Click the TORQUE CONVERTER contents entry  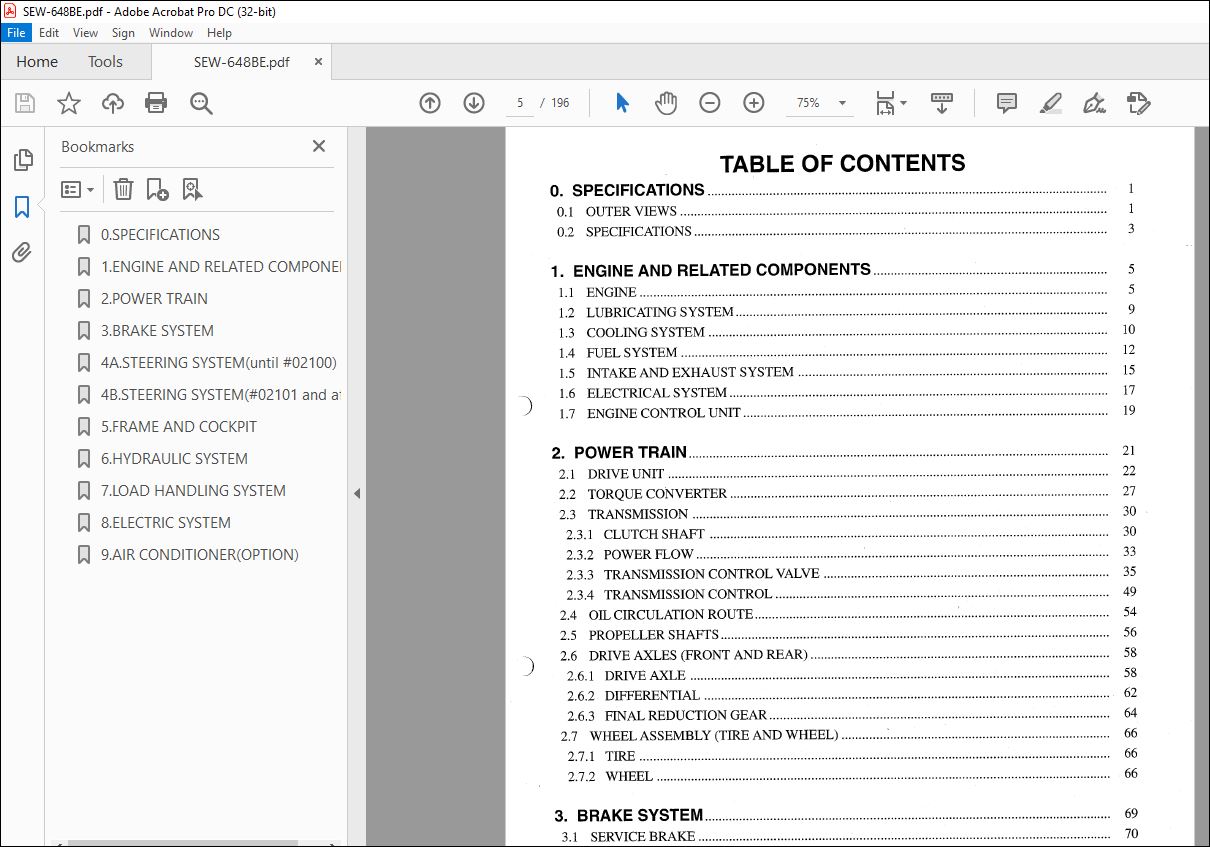[x=657, y=494]
